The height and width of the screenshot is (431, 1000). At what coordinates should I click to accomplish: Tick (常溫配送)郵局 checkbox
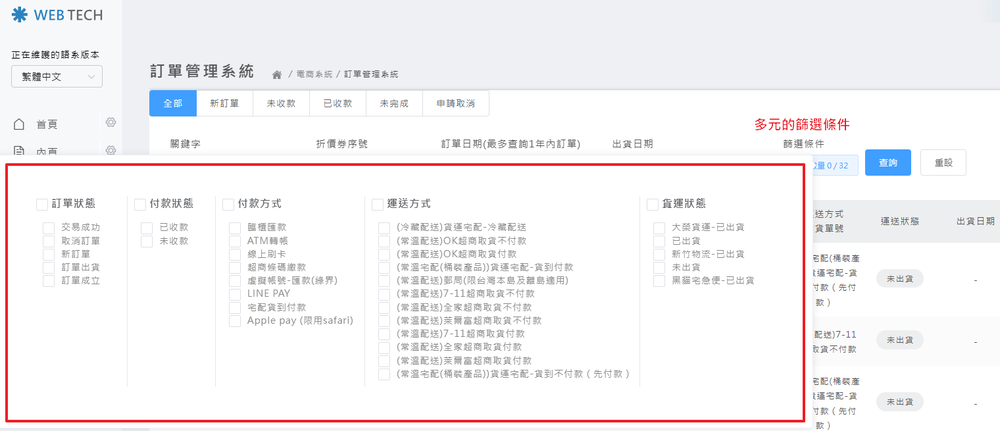384,281
